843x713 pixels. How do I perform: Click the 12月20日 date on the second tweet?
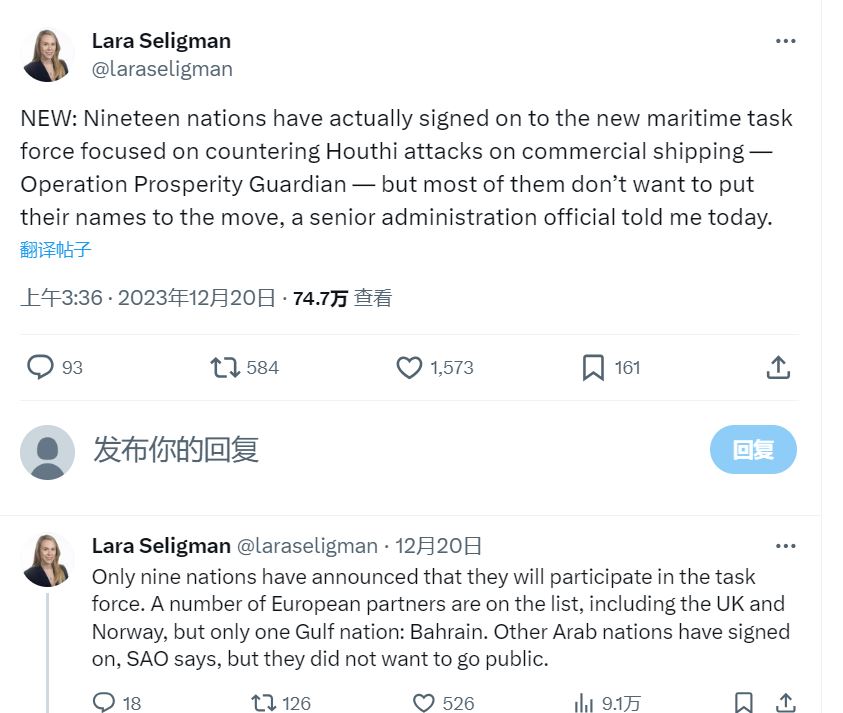[x=438, y=546]
